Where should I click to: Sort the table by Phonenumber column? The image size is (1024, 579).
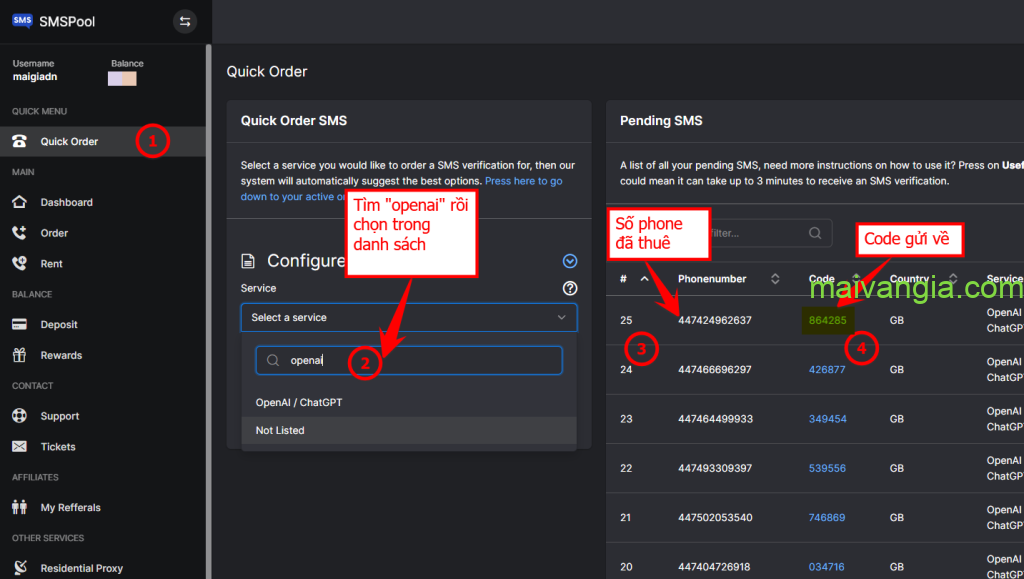774,279
